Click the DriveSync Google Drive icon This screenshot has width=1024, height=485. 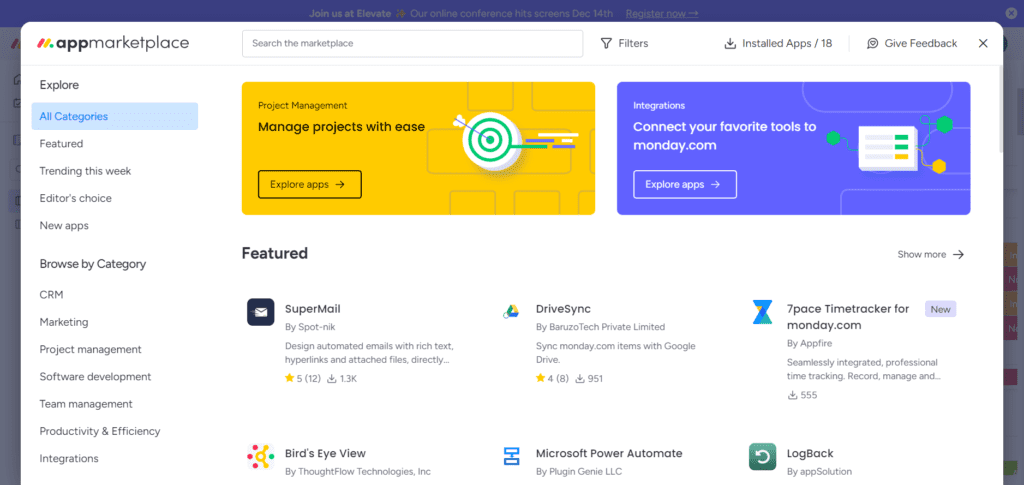511,311
